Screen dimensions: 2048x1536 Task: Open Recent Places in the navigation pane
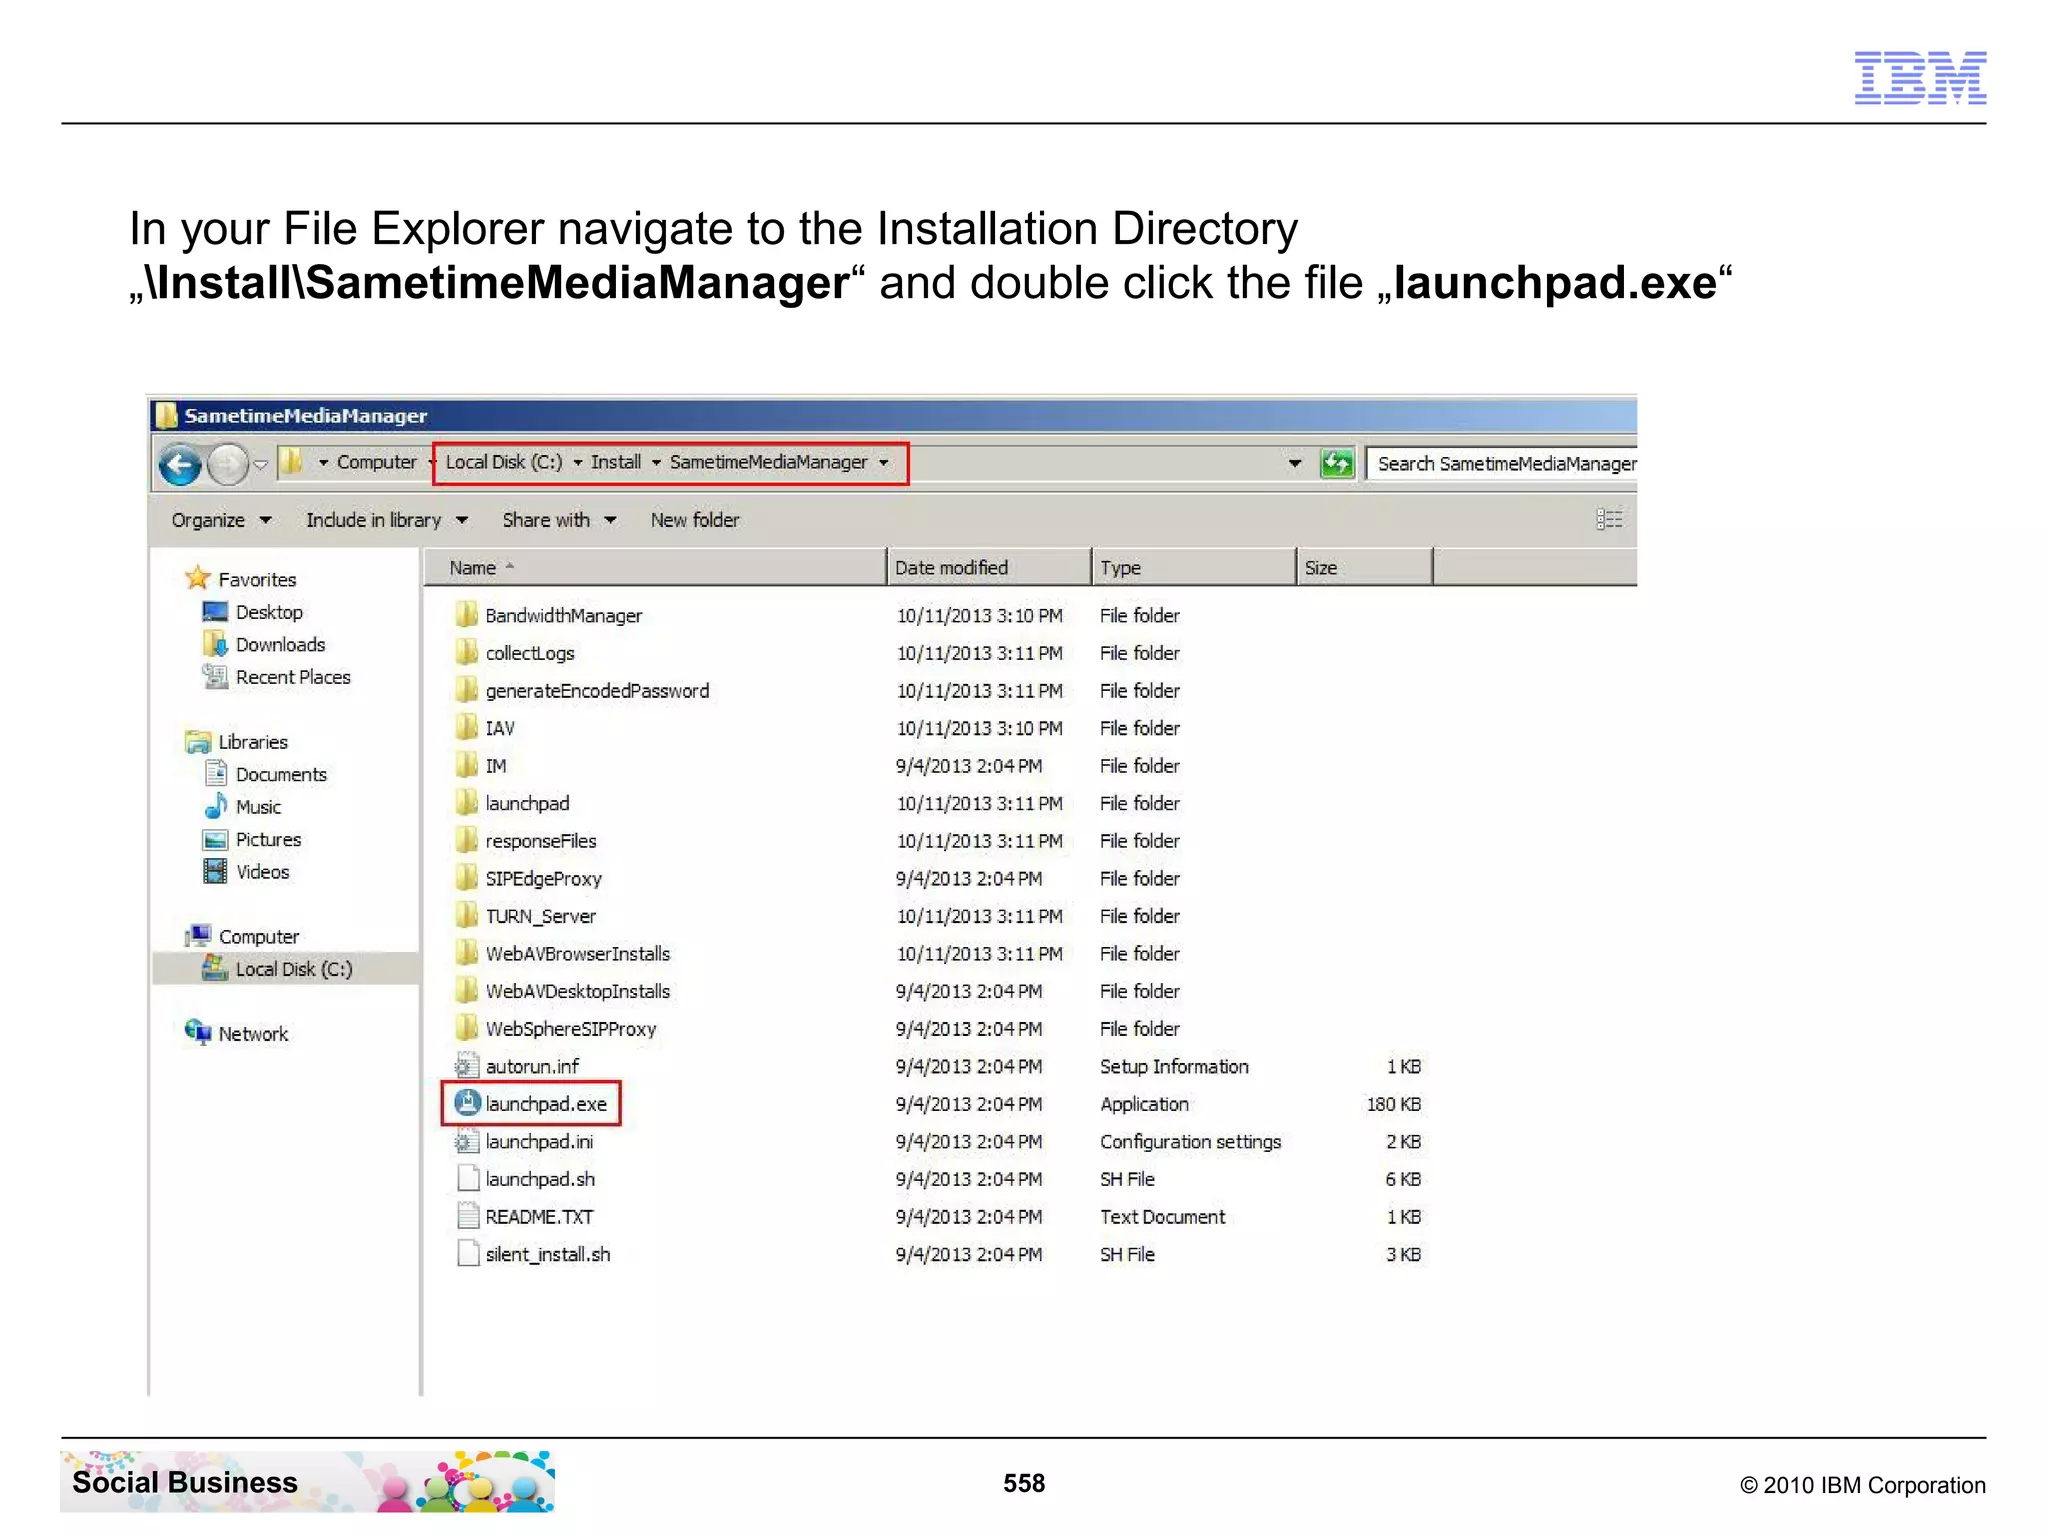pos(277,677)
